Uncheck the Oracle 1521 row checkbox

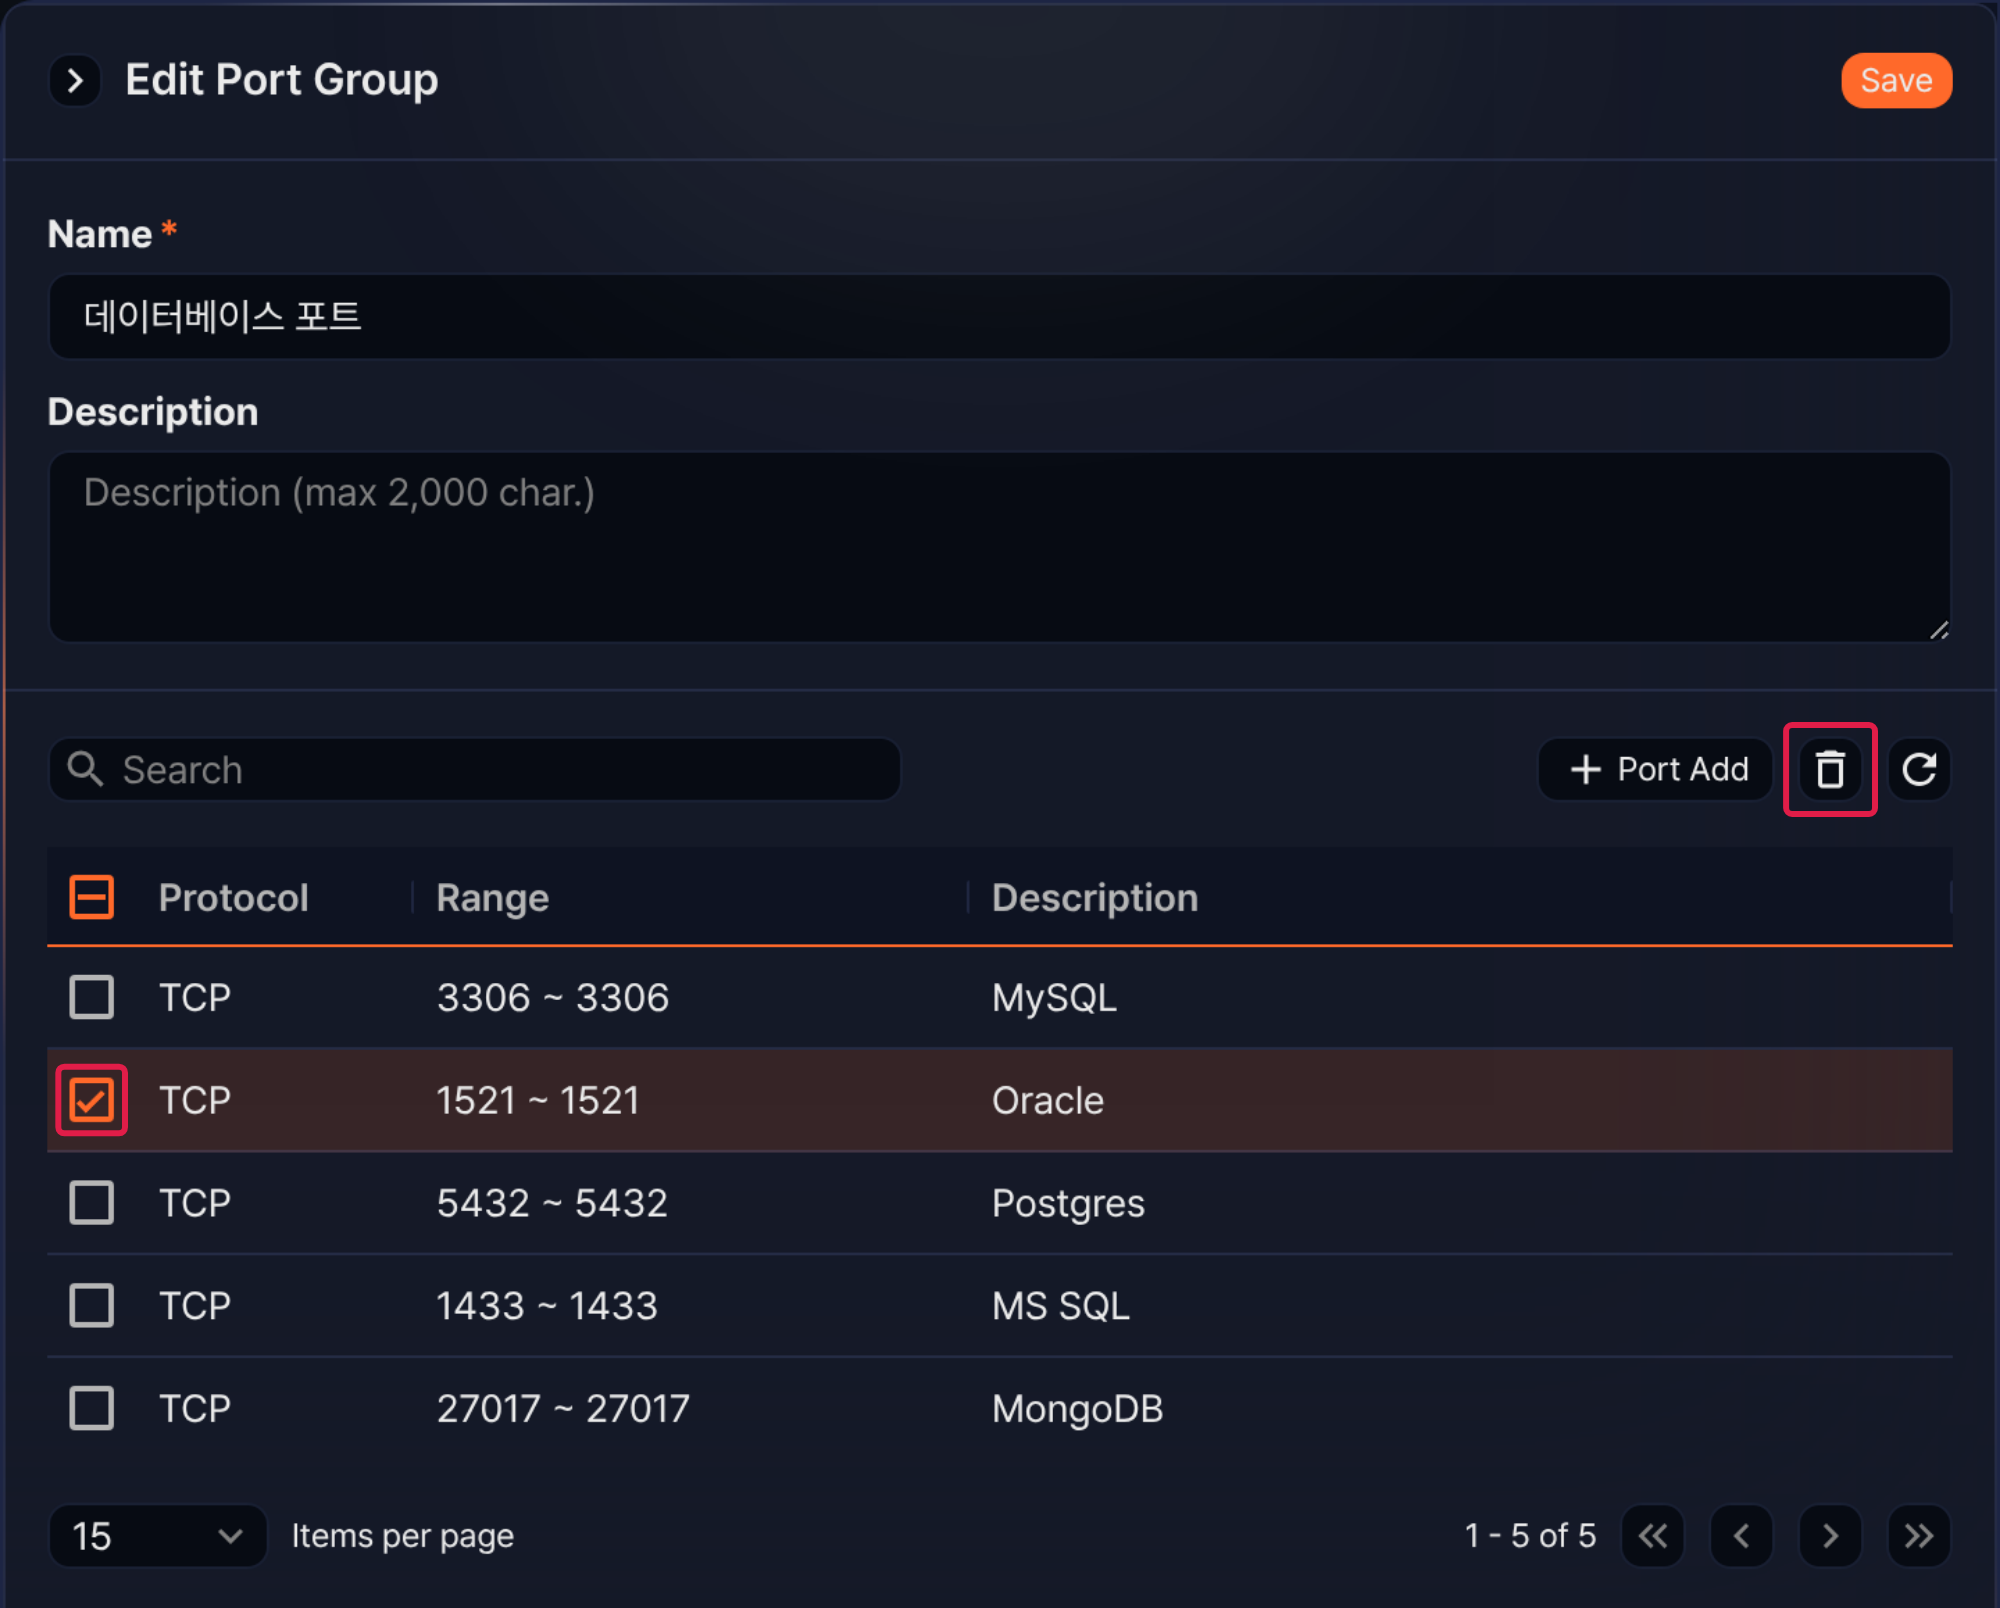pyautogui.click(x=91, y=1100)
